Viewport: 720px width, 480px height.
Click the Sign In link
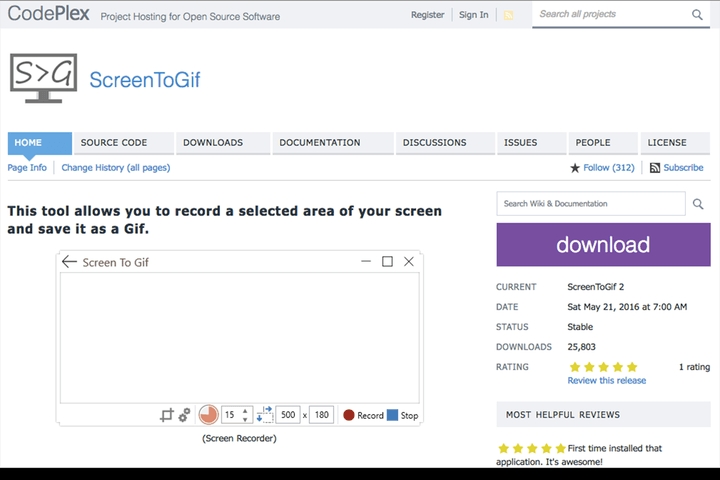473,15
